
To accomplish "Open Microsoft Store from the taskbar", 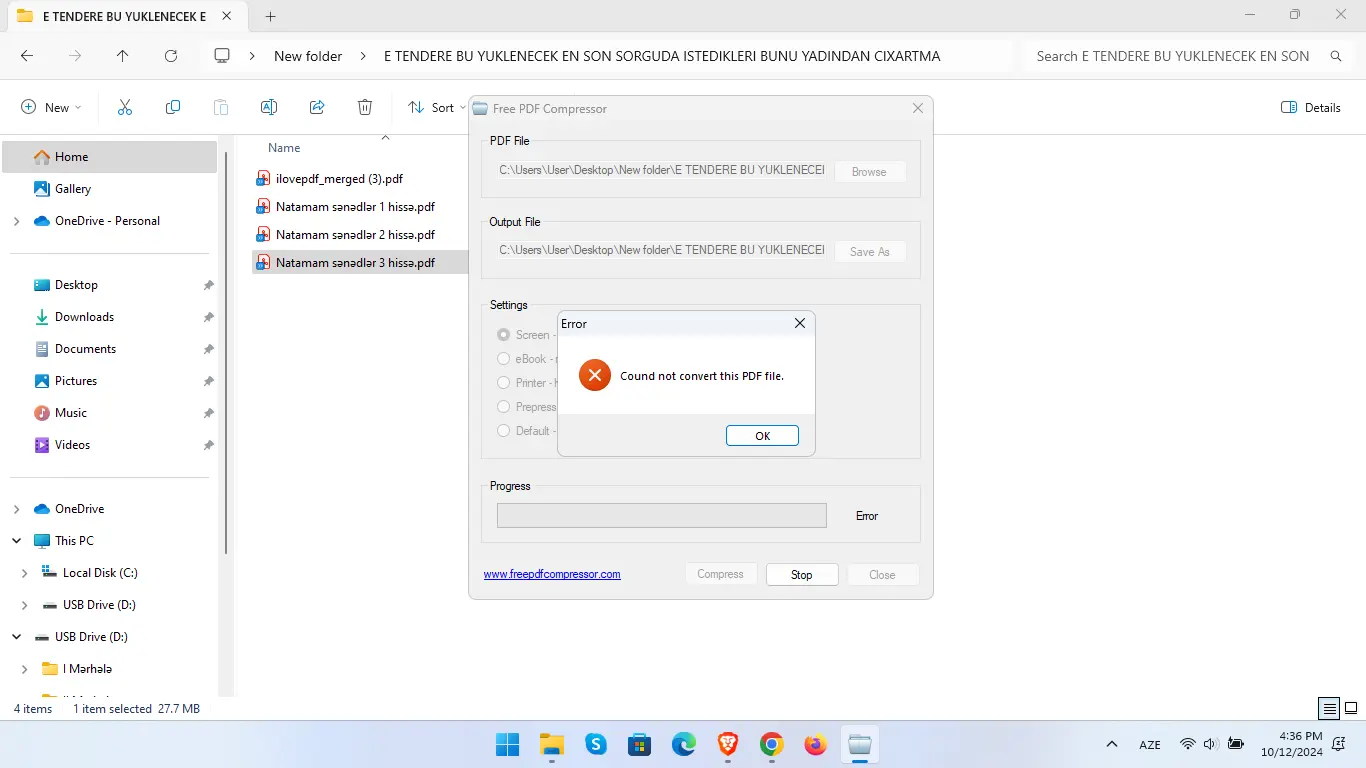I will (640, 744).
